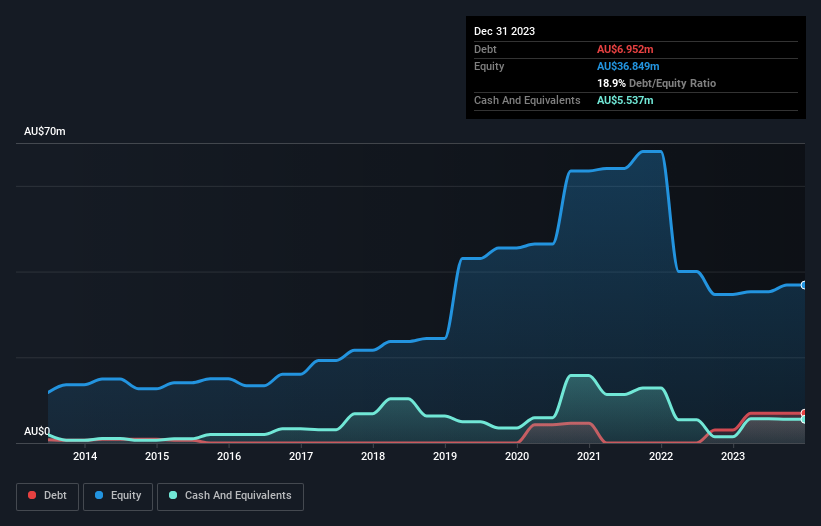Select the 2014 x-axis label

point(85,456)
